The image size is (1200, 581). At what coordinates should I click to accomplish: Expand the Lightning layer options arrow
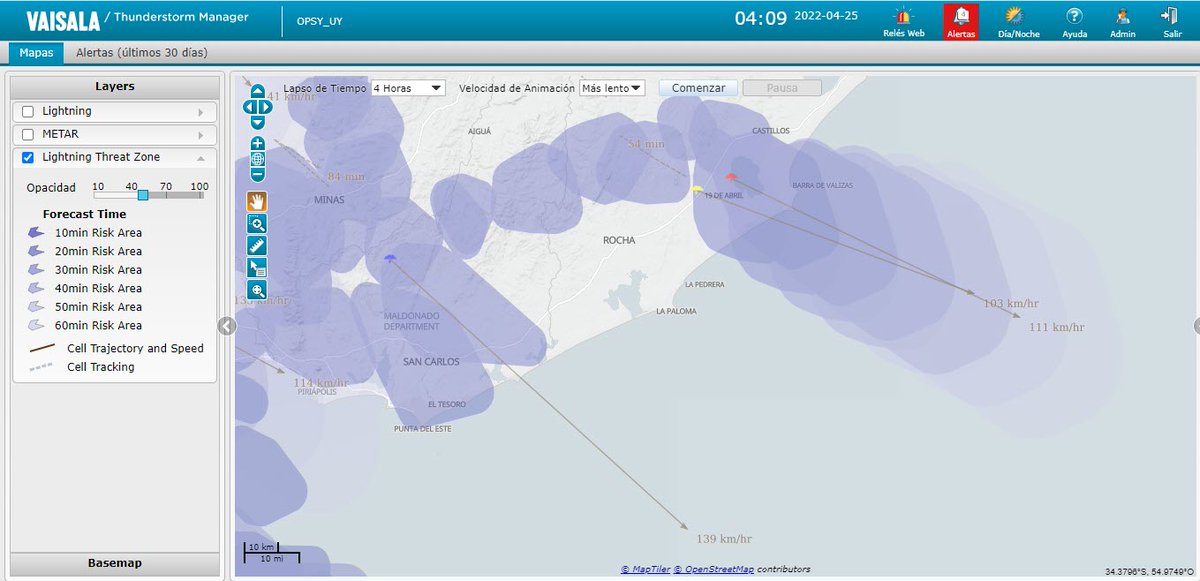(201, 112)
